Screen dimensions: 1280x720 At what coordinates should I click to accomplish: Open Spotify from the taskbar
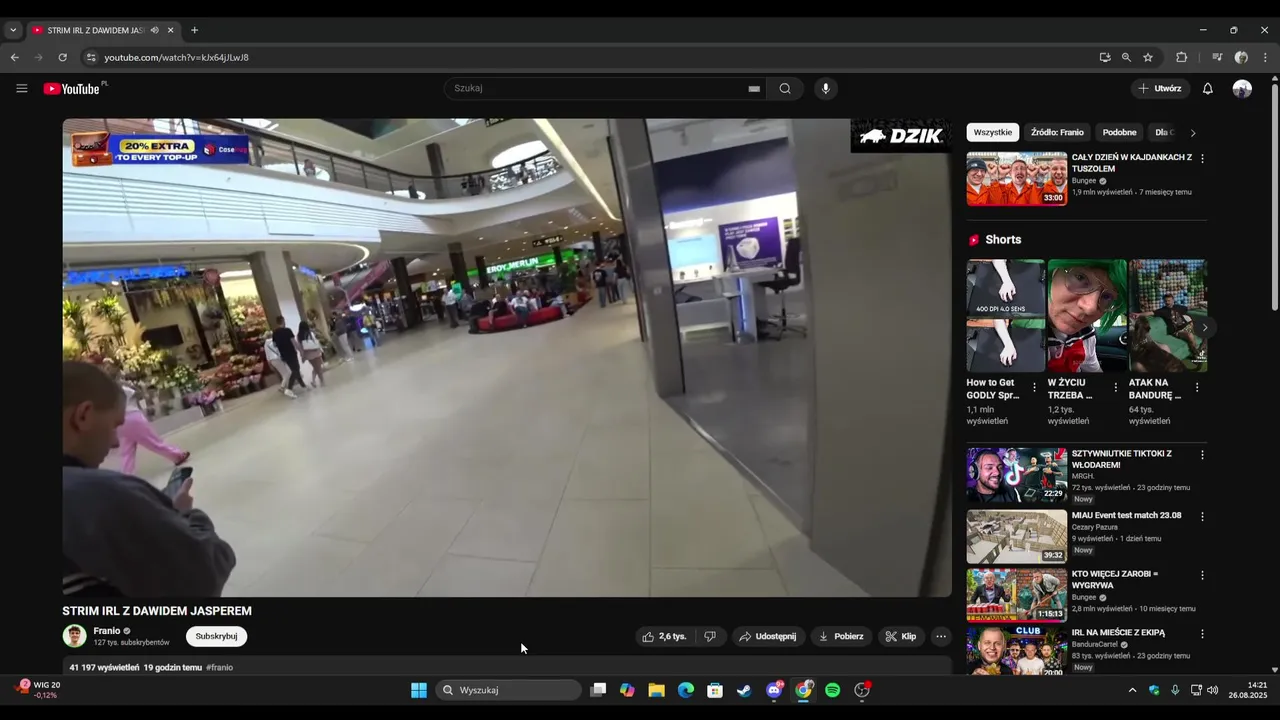(833, 690)
